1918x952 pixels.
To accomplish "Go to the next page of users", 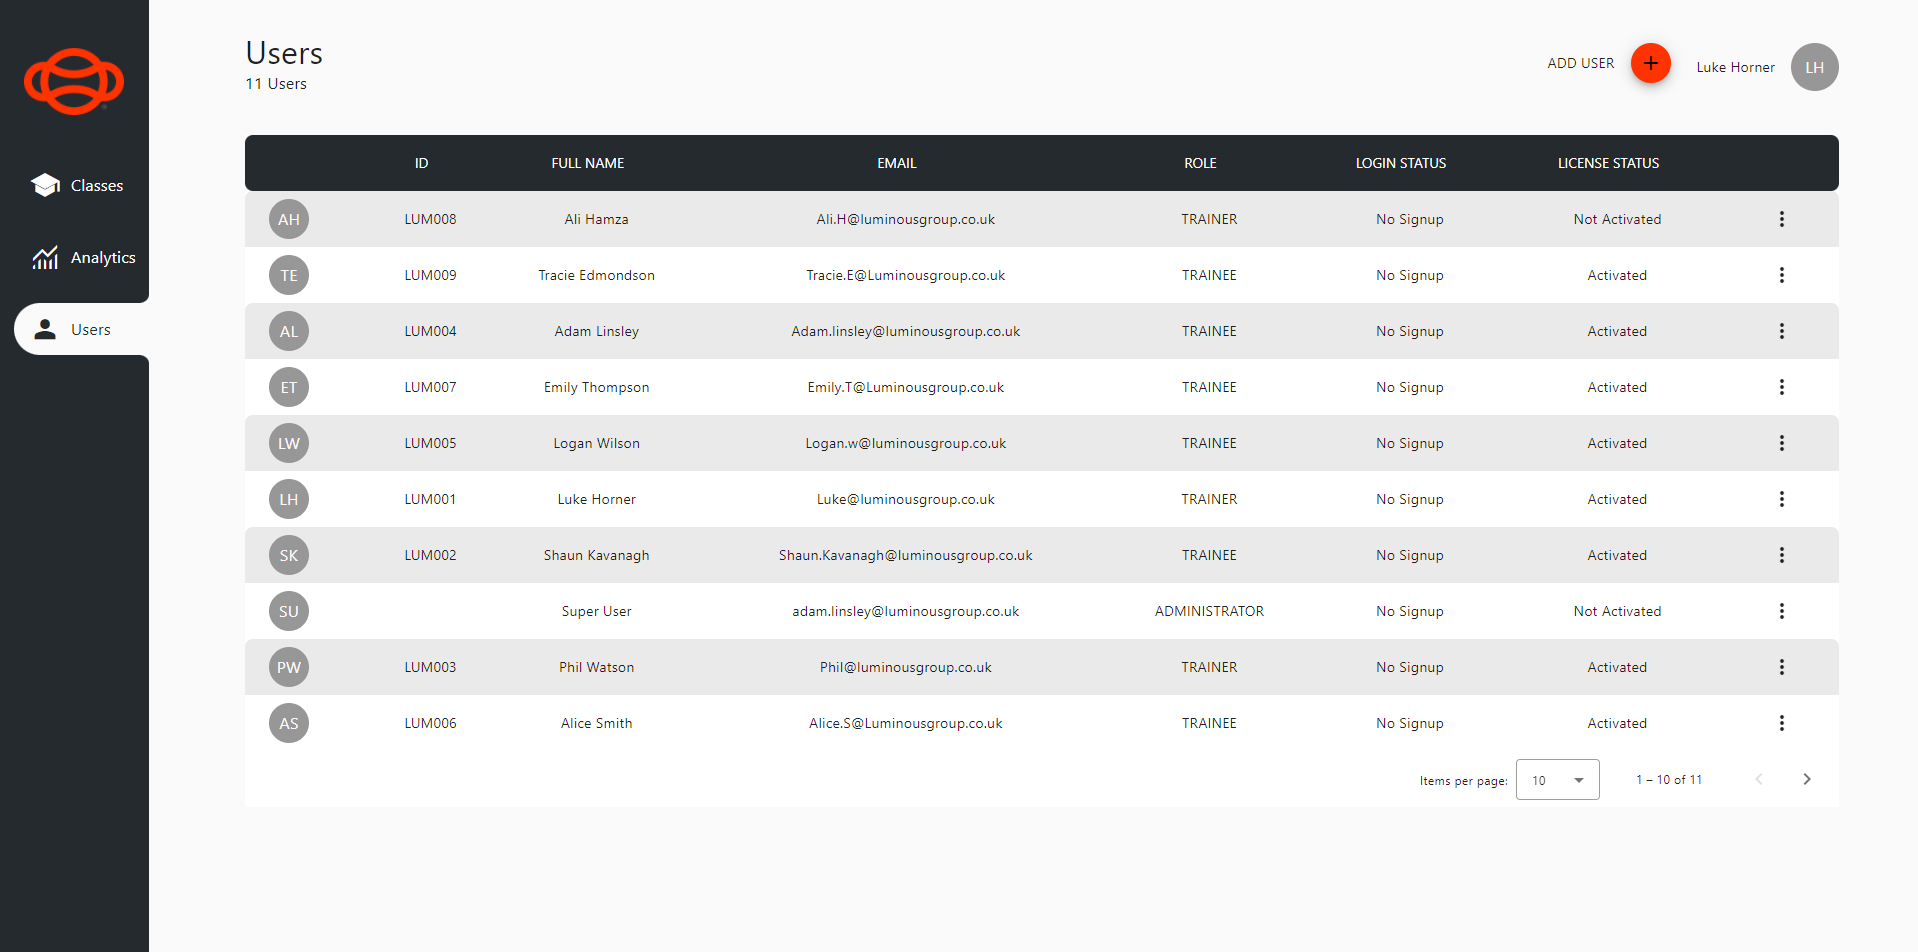I will (x=1806, y=780).
